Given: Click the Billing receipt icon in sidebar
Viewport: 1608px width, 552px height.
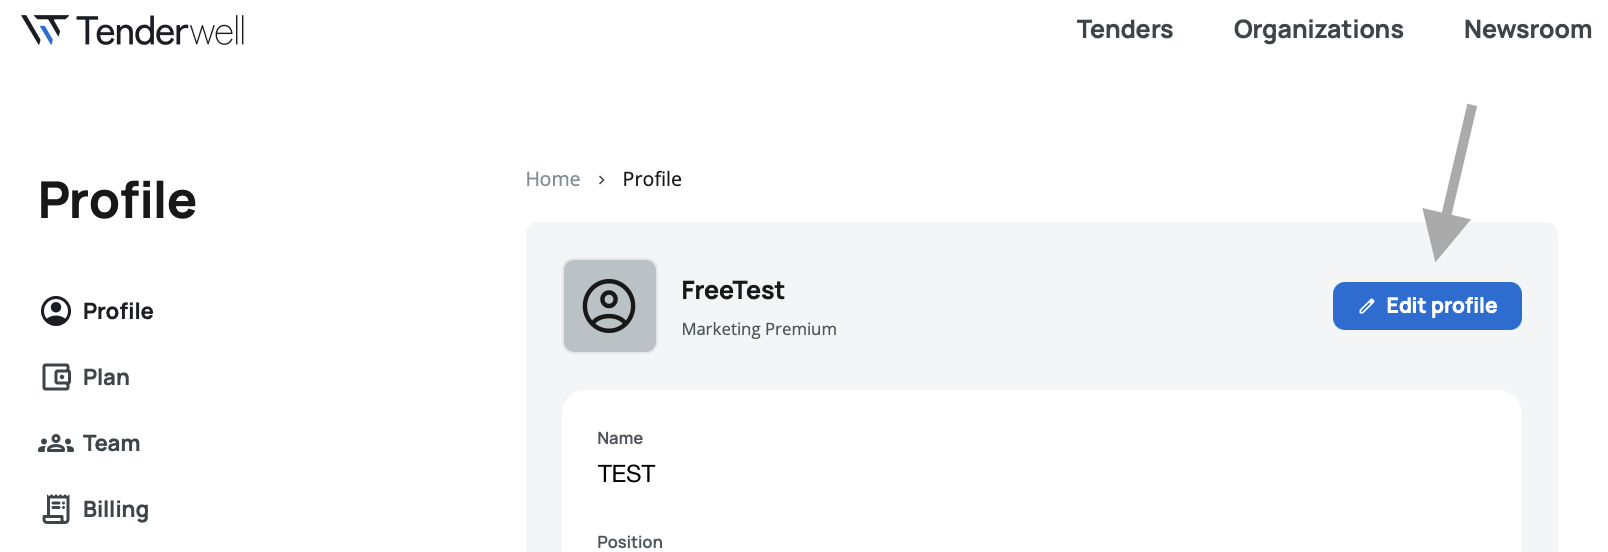Looking at the screenshot, I should 56,509.
